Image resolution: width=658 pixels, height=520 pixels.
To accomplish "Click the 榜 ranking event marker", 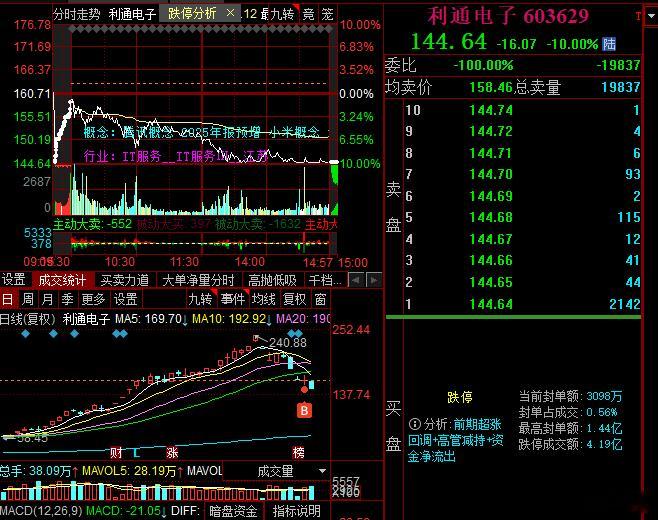I will (298, 452).
